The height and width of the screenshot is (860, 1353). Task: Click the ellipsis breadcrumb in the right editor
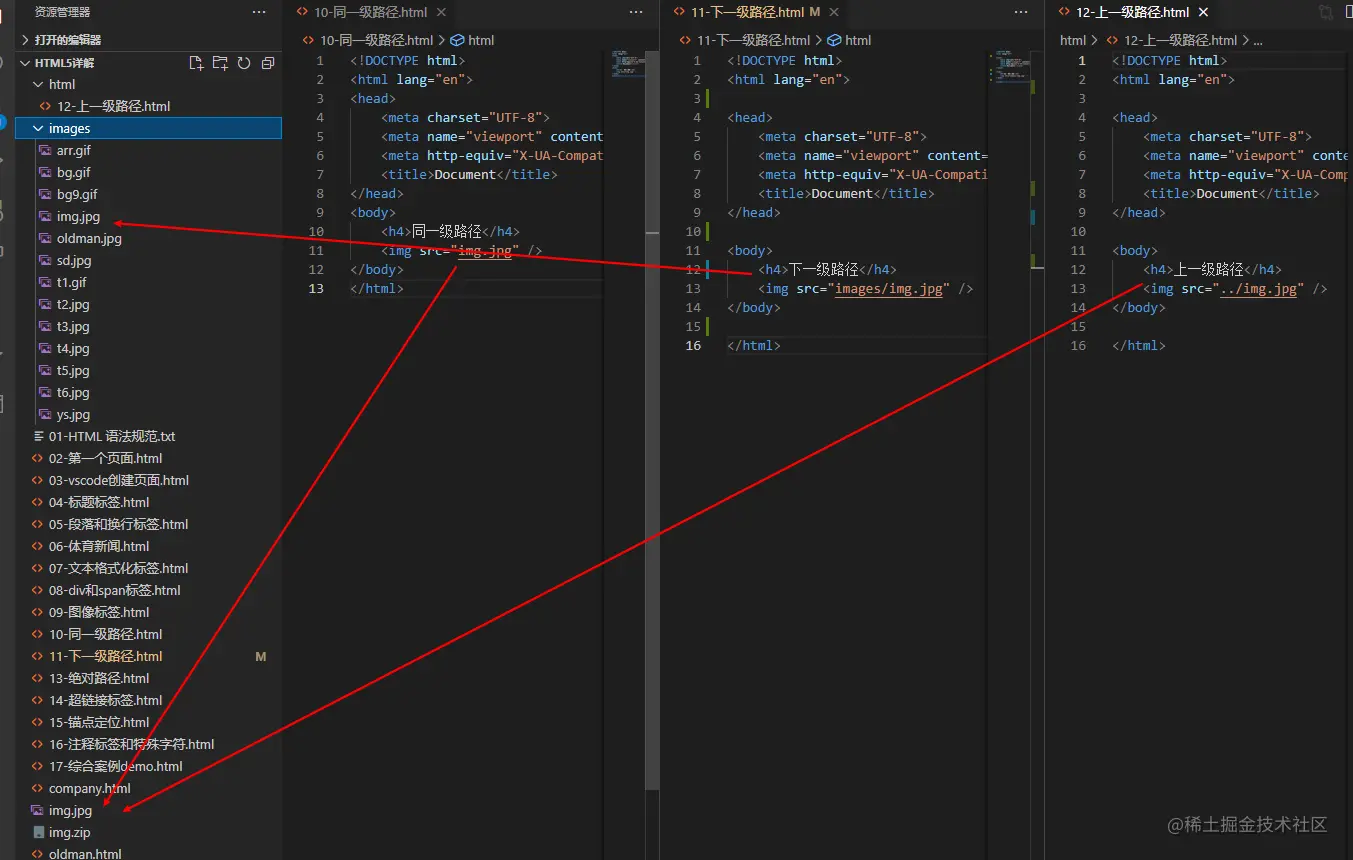[1257, 40]
